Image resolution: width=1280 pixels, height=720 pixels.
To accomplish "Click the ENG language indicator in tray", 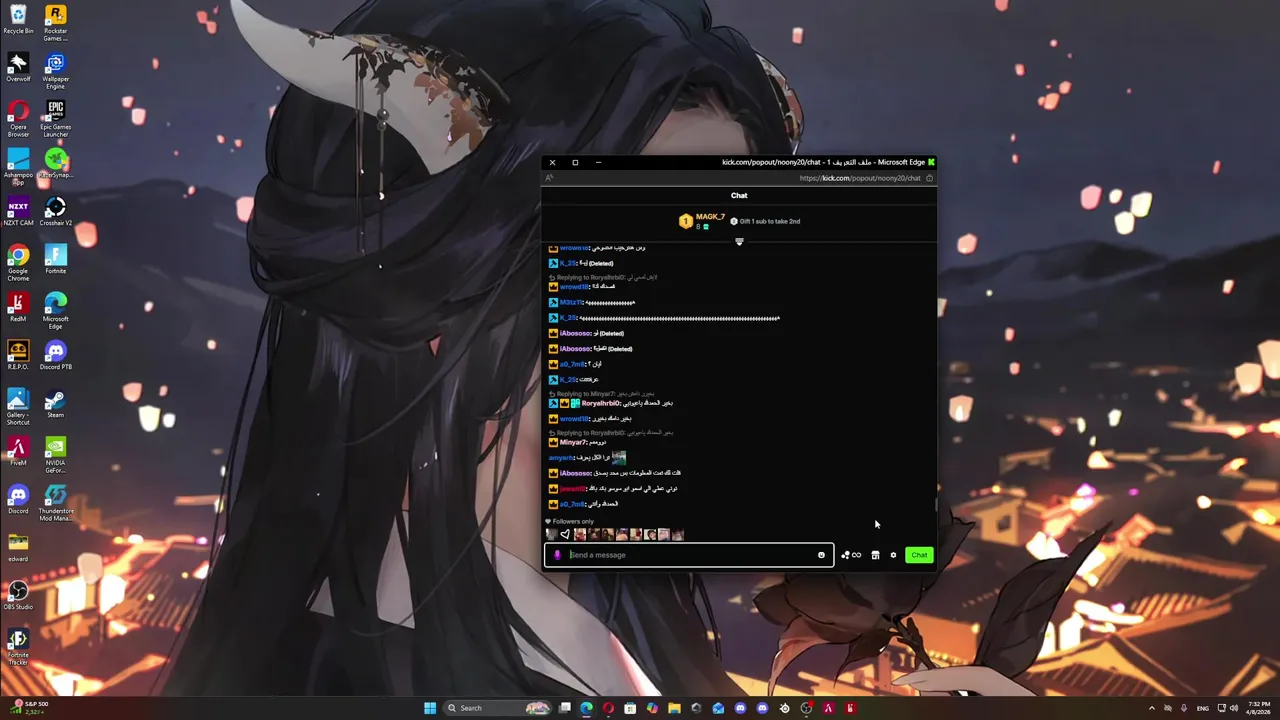I will coord(1202,708).
